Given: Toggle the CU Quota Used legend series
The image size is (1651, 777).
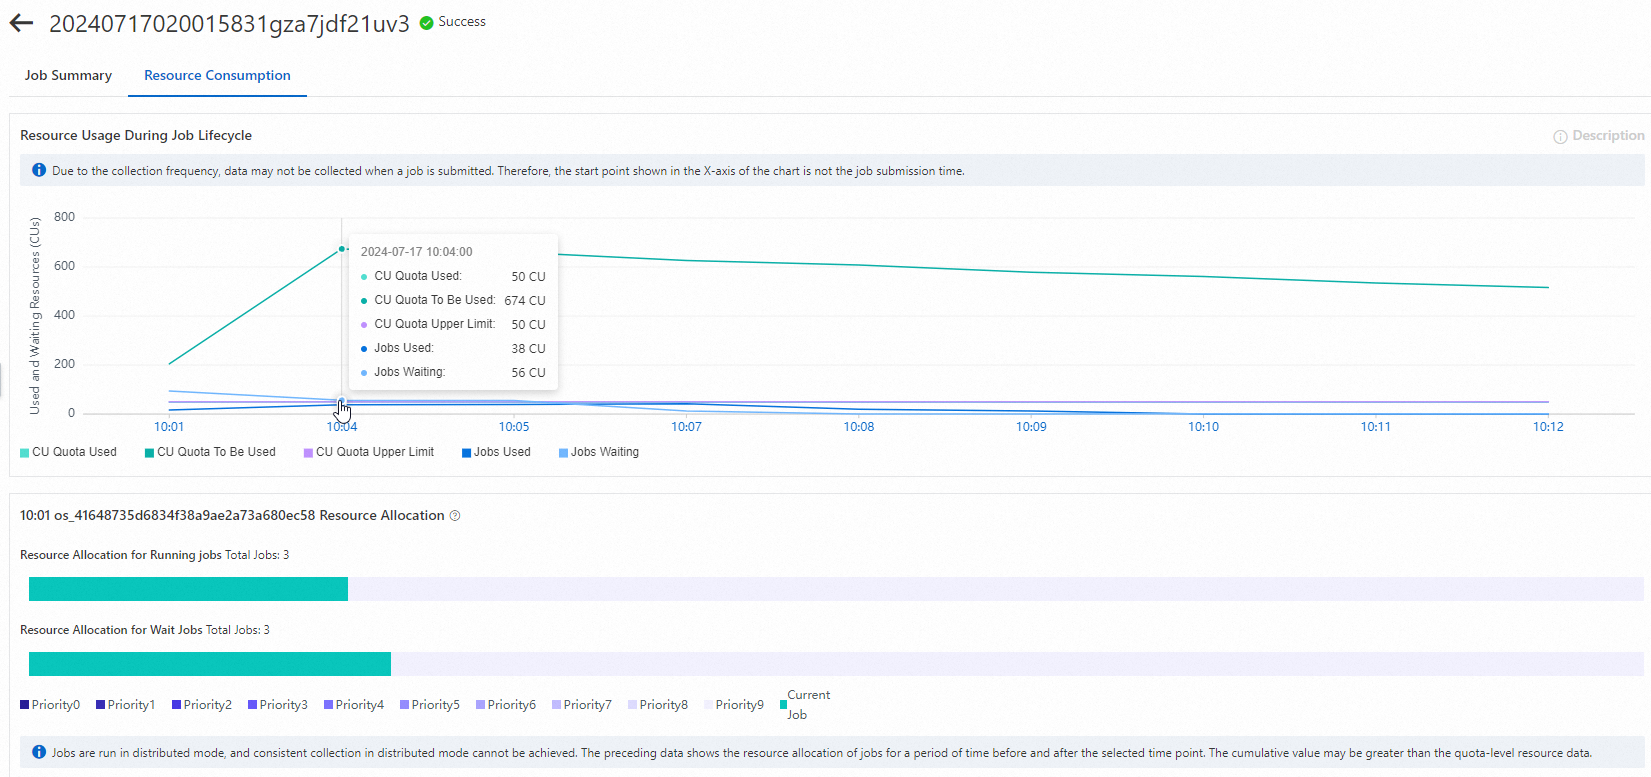Looking at the screenshot, I should click(68, 452).
